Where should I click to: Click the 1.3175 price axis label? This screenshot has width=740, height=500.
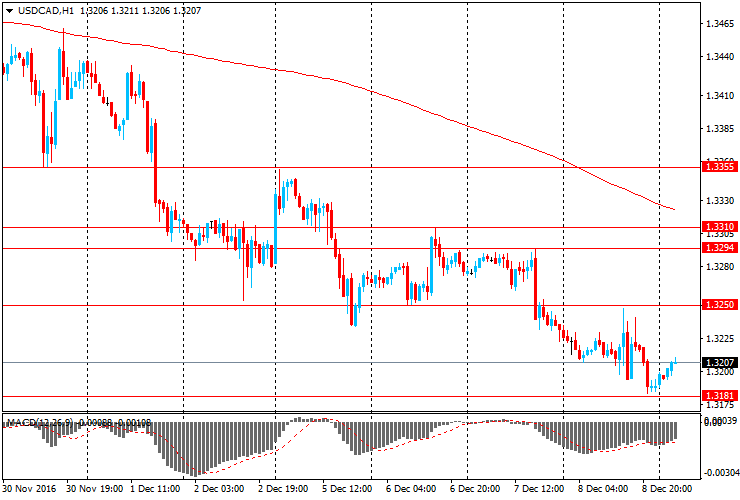click(720, 405)
